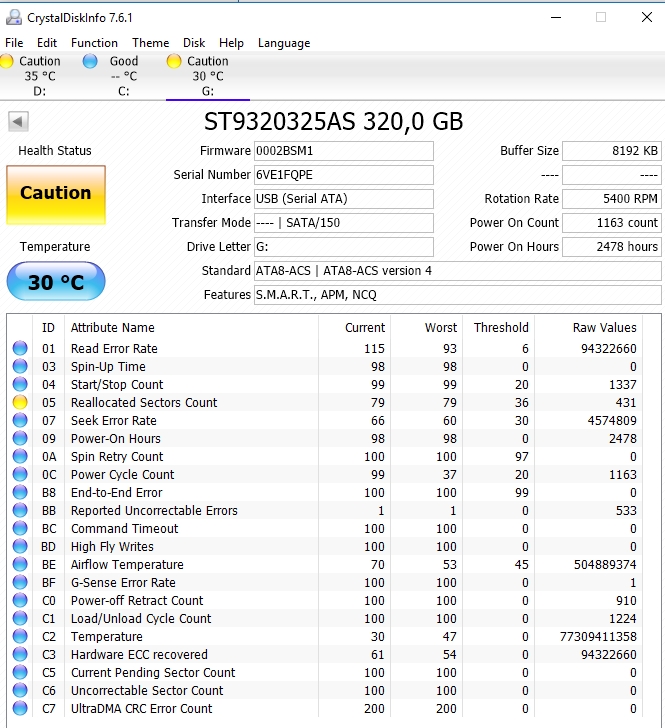
Task: Click the status icon for UltraDMA CRC Error Count
Action: [x=20, y=709]
